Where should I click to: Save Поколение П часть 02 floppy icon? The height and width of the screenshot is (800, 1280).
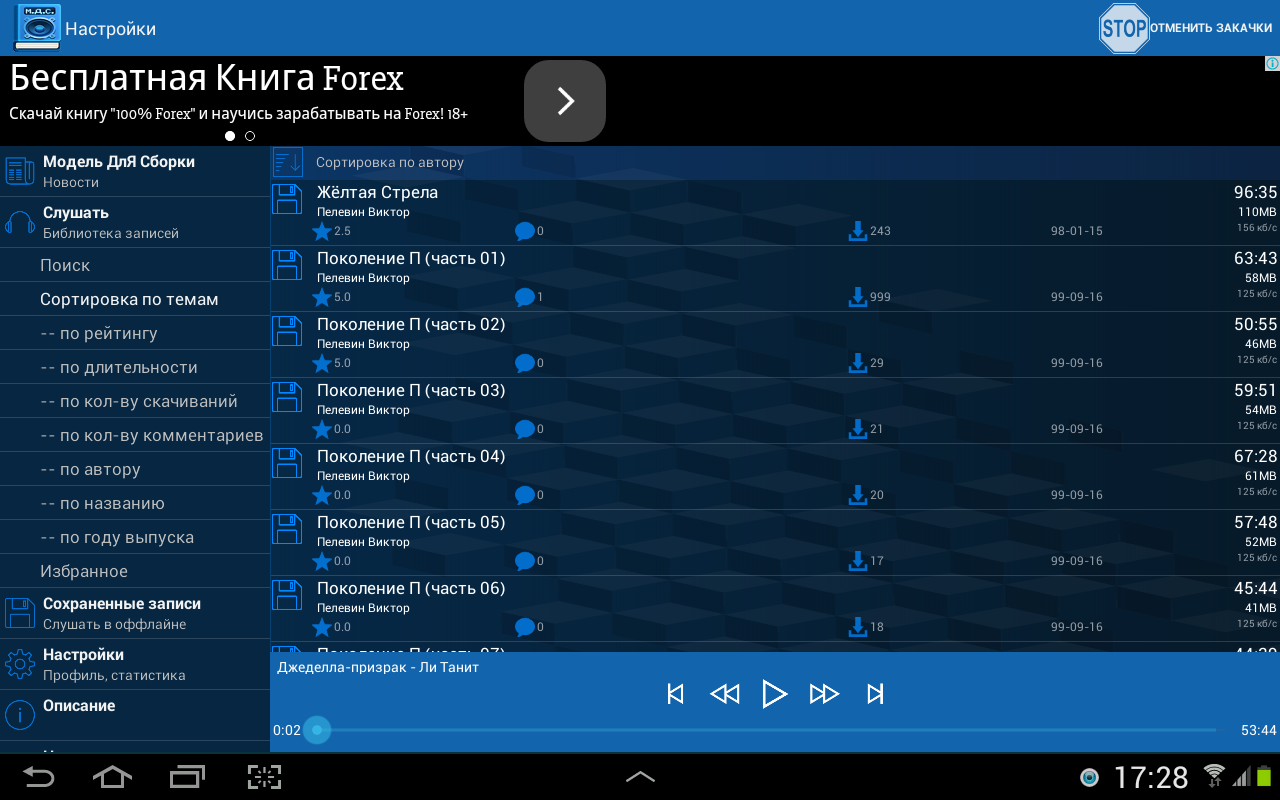pyautogui.click(x=288, y=331)
